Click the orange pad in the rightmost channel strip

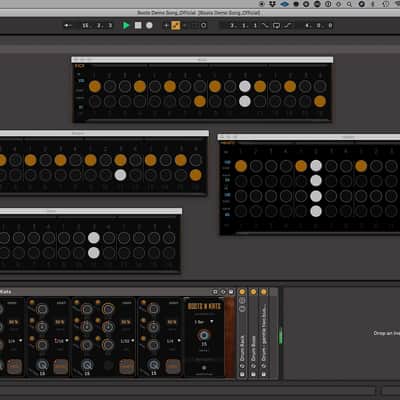(x=173, y=366)
